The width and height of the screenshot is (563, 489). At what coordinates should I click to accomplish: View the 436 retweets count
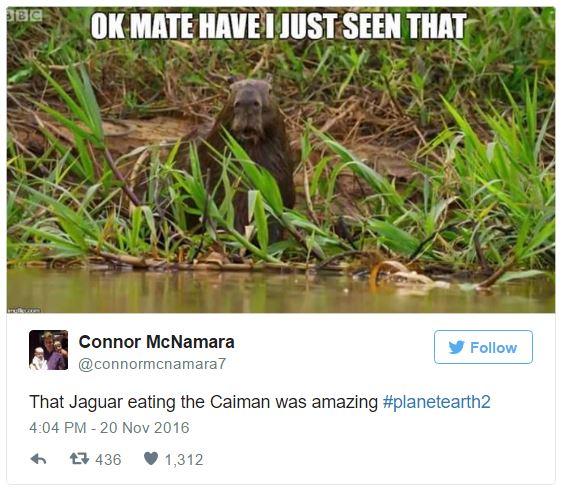[x=108, y=460]
